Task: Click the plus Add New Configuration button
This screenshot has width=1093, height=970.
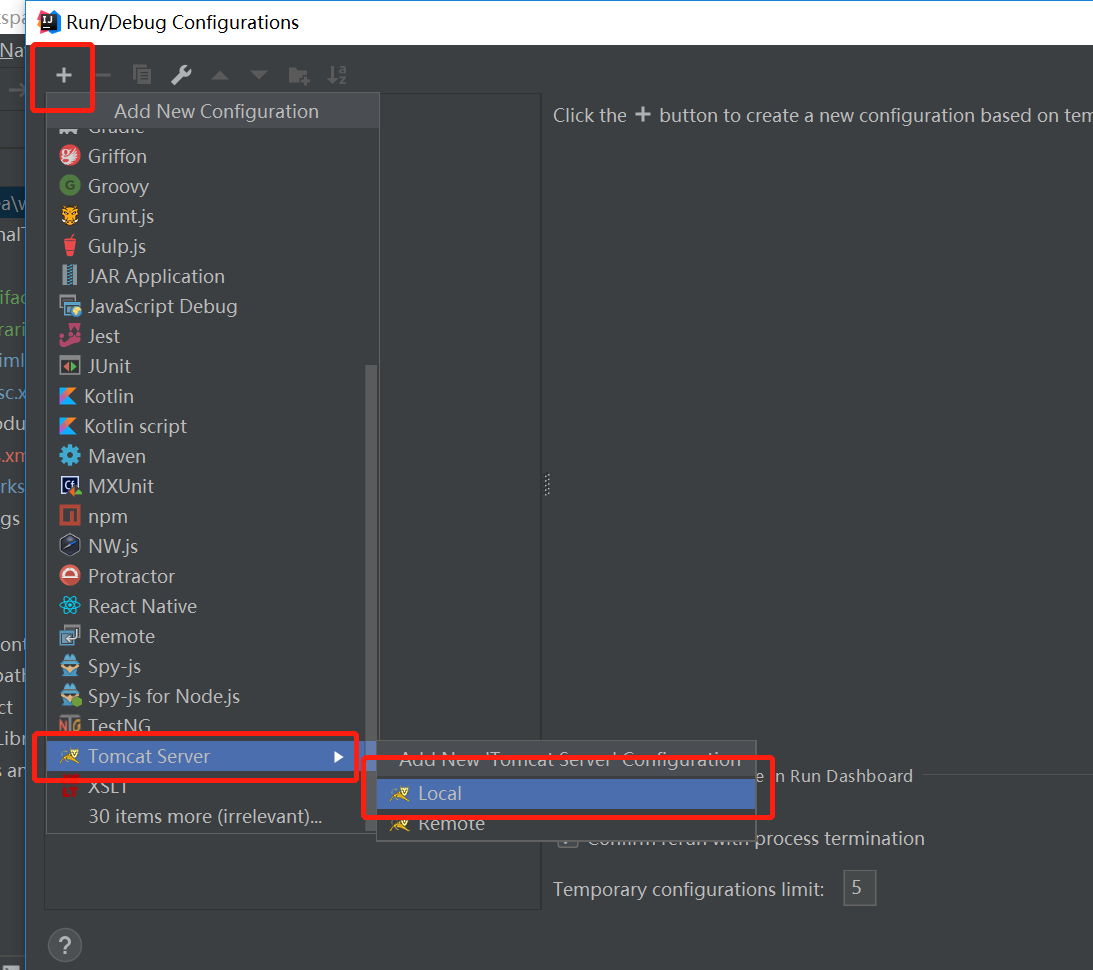Action: pos(63,75)
